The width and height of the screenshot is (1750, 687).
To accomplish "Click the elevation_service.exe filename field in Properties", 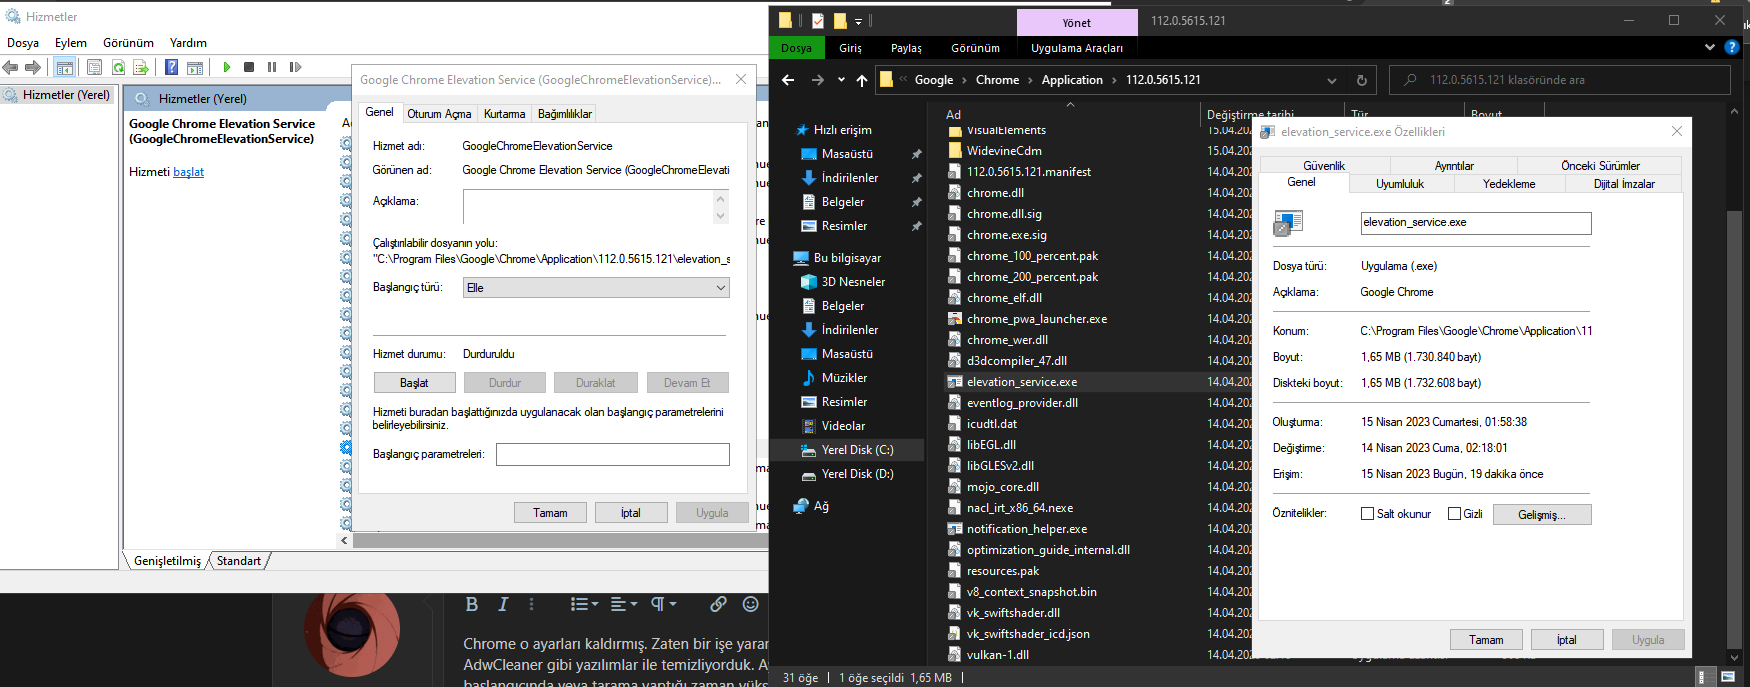I will click(x=1476, y=223).
